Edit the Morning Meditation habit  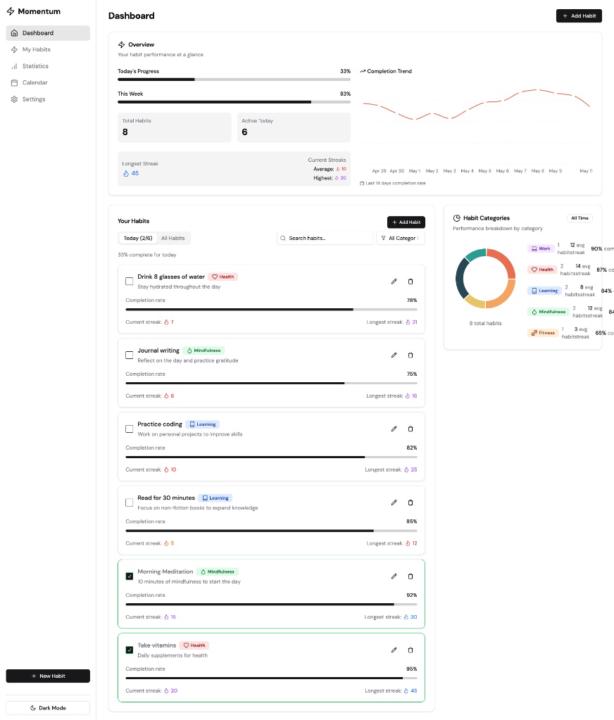coord(394,576)
